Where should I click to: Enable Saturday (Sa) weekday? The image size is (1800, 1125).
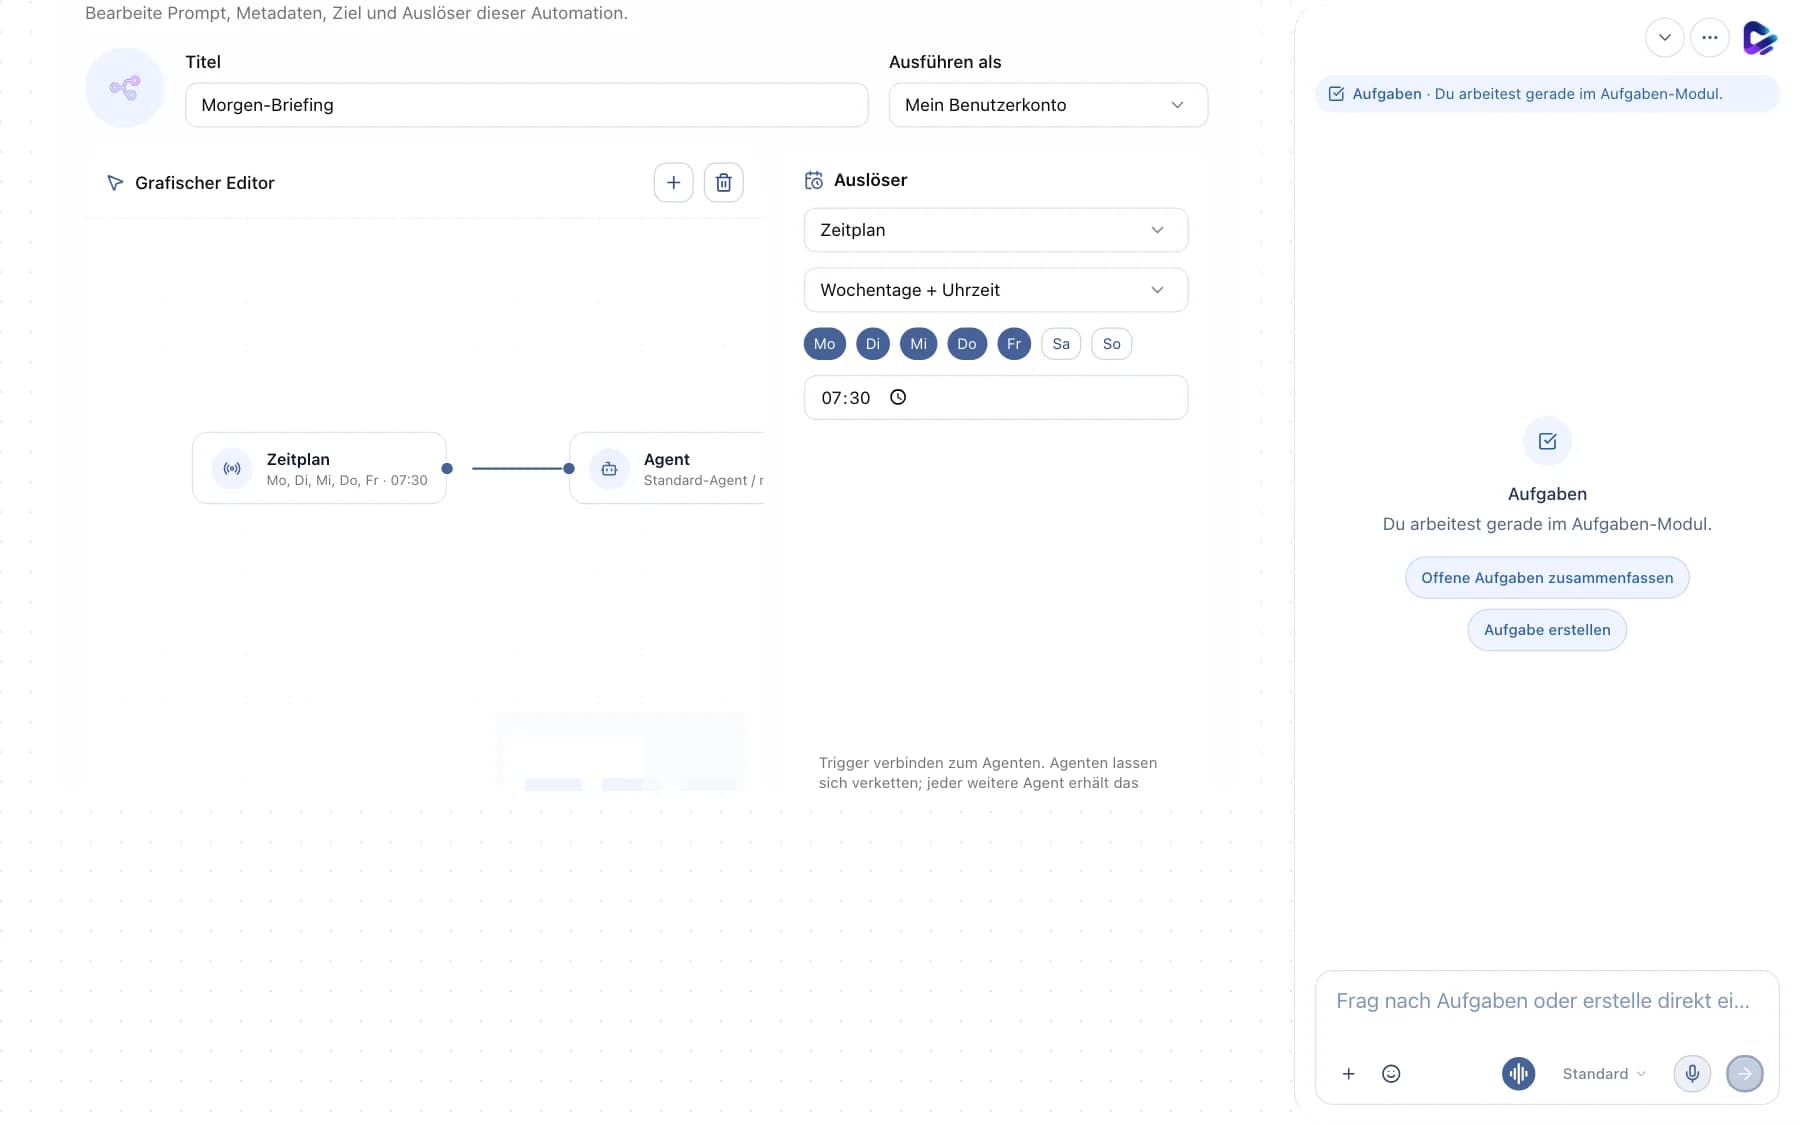click(1061, 344)
